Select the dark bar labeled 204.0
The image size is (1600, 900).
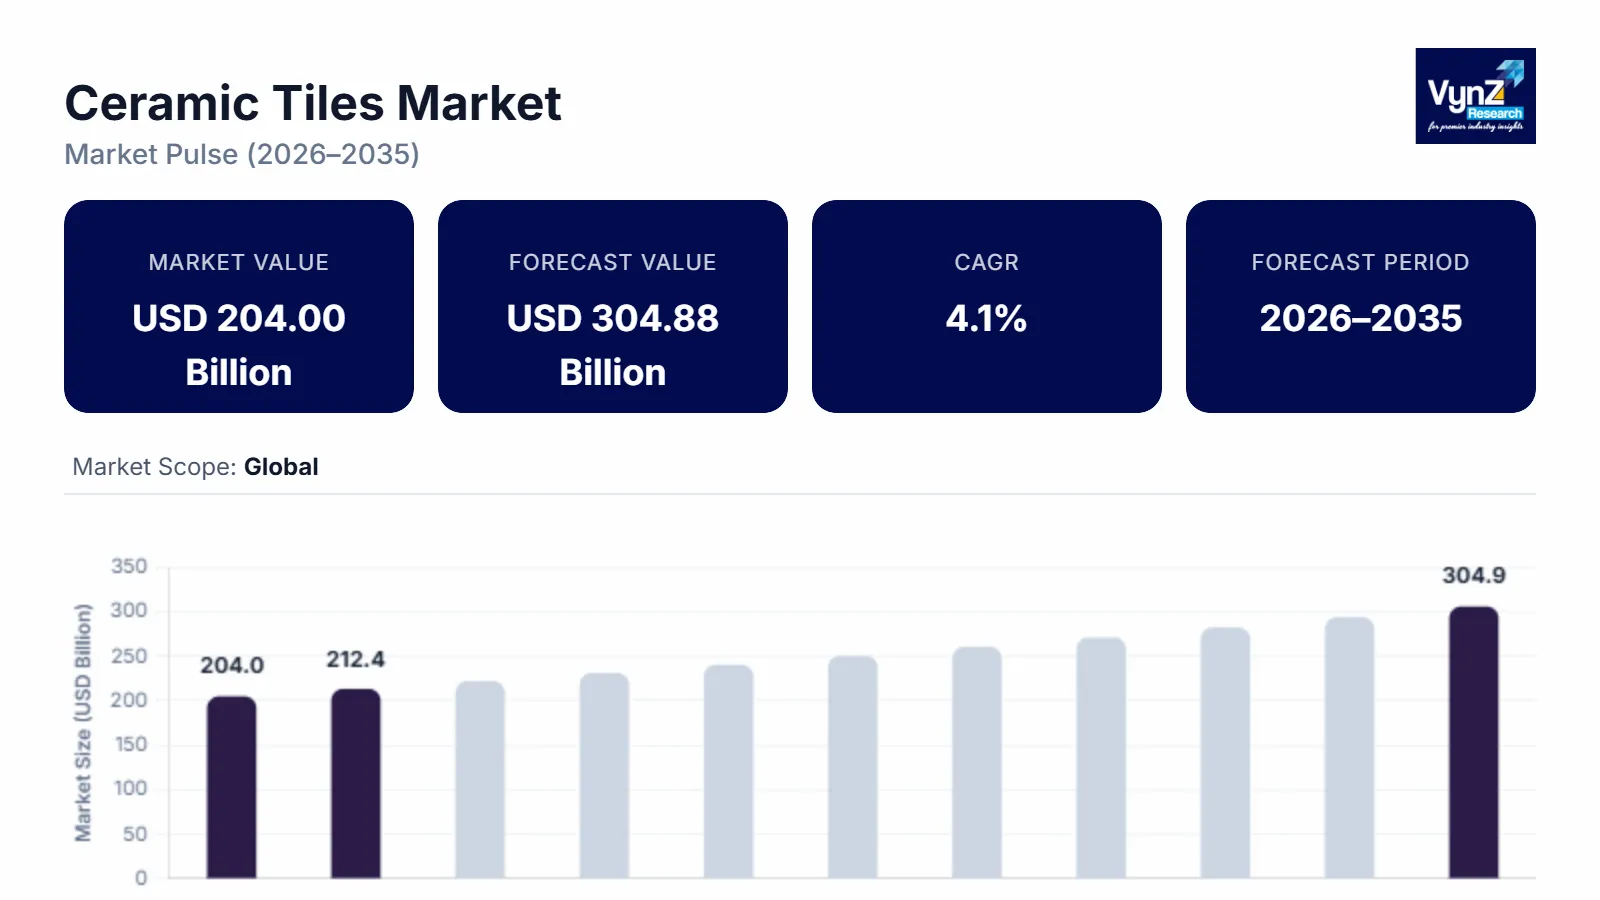(x=232, y=788)
